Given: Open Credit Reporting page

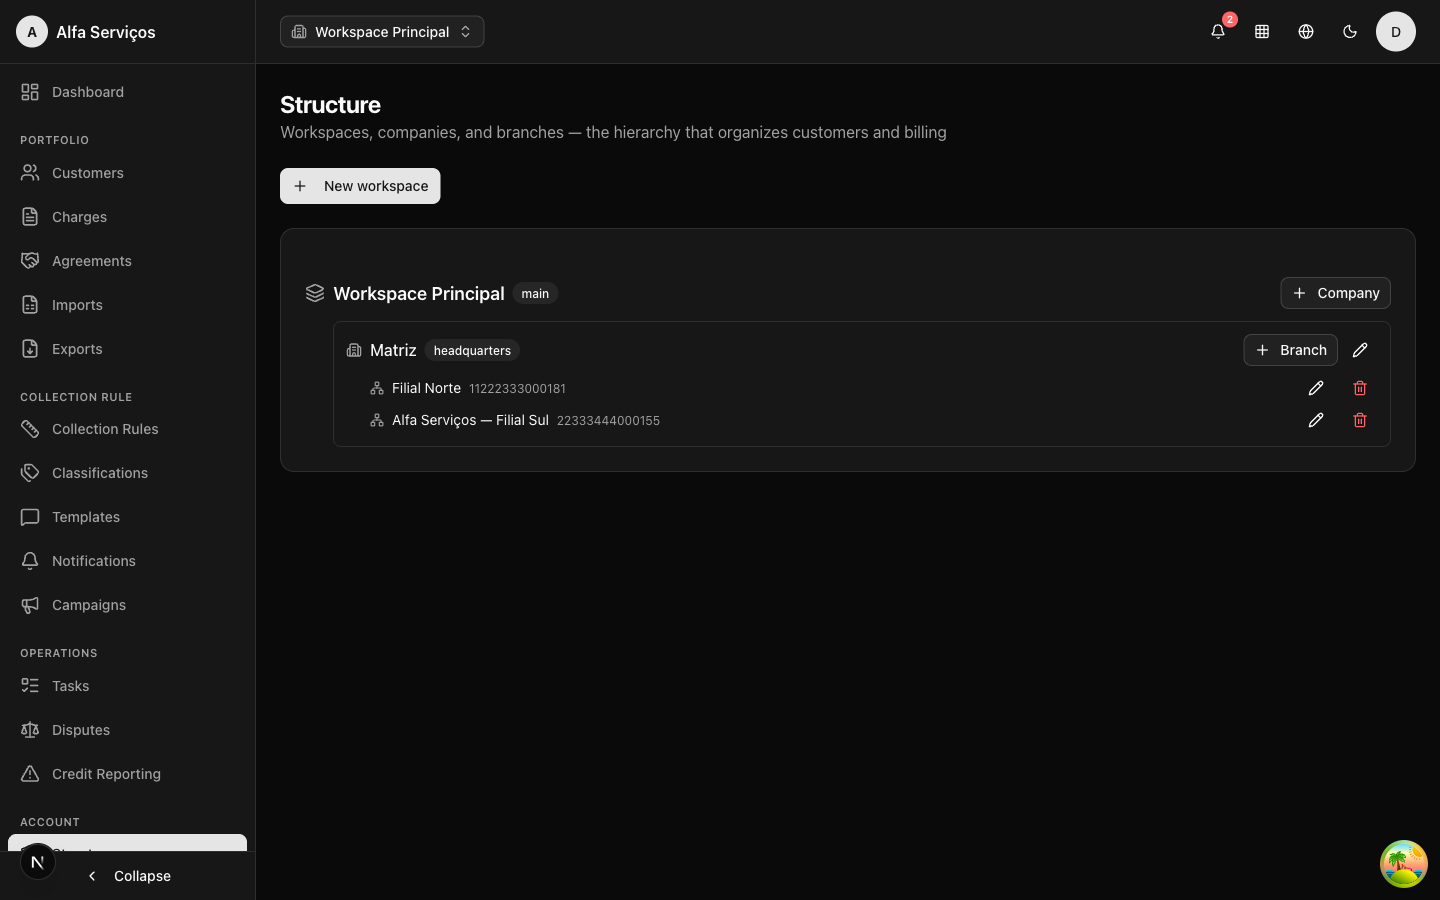Looking at the screenshot, I should coord(127,774).
